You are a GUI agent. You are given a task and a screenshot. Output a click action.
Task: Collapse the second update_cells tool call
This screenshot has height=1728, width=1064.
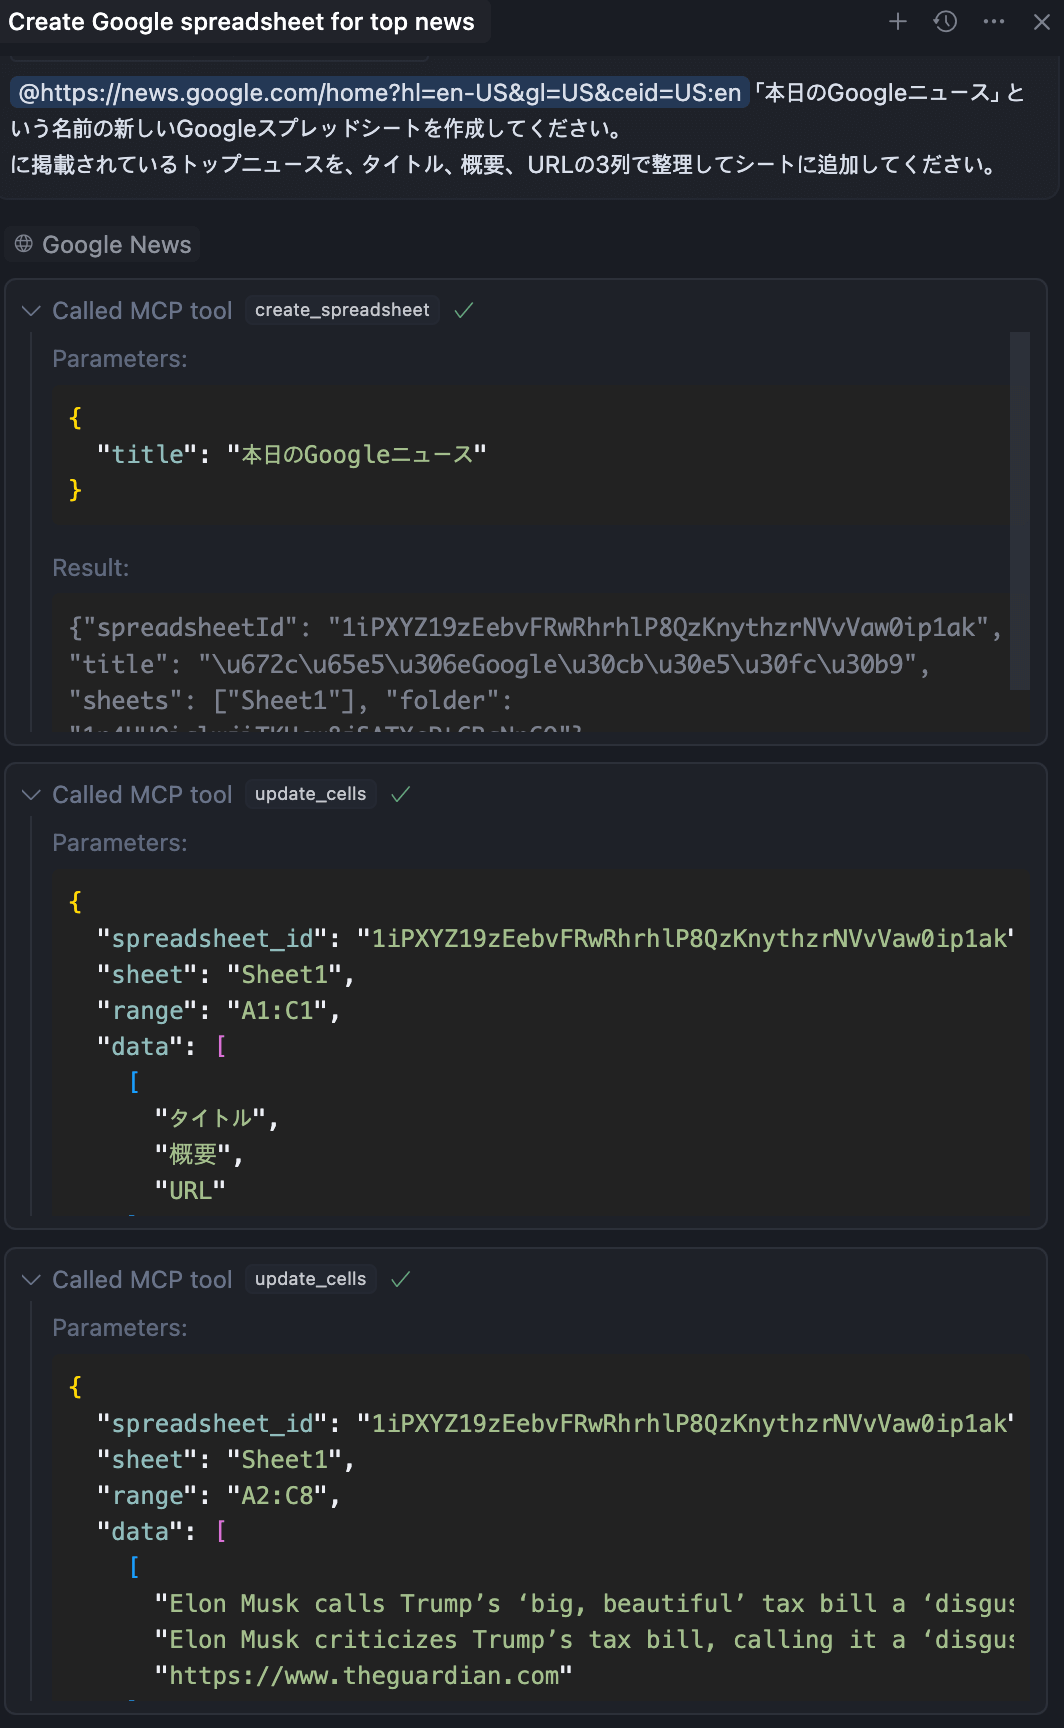[31, 1280]
